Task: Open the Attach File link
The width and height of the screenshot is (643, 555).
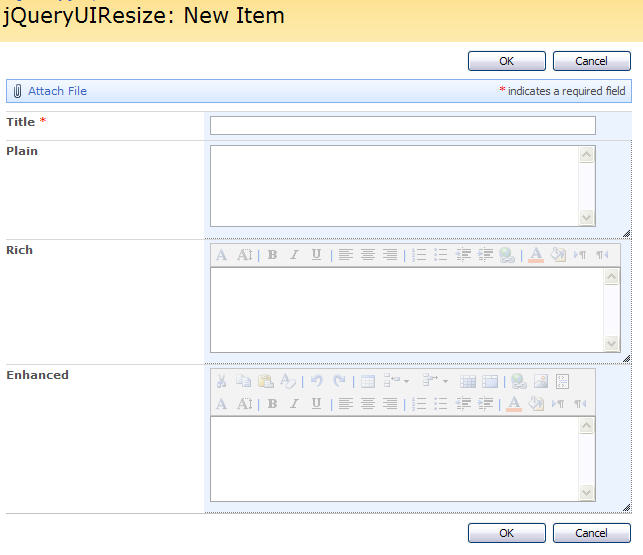Action: point(57,91)
